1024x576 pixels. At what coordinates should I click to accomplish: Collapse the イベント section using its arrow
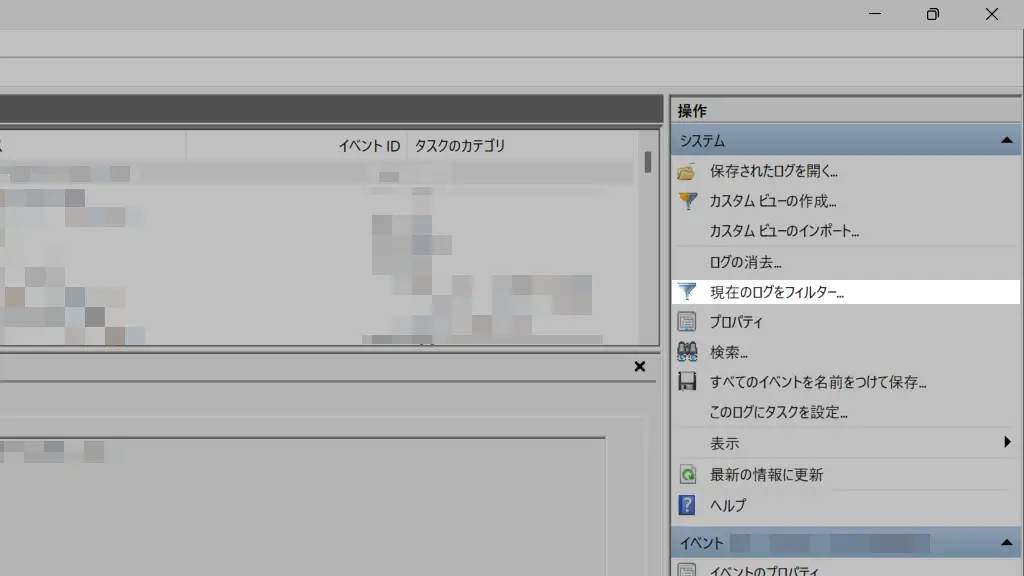click(x=1006, y=543)
